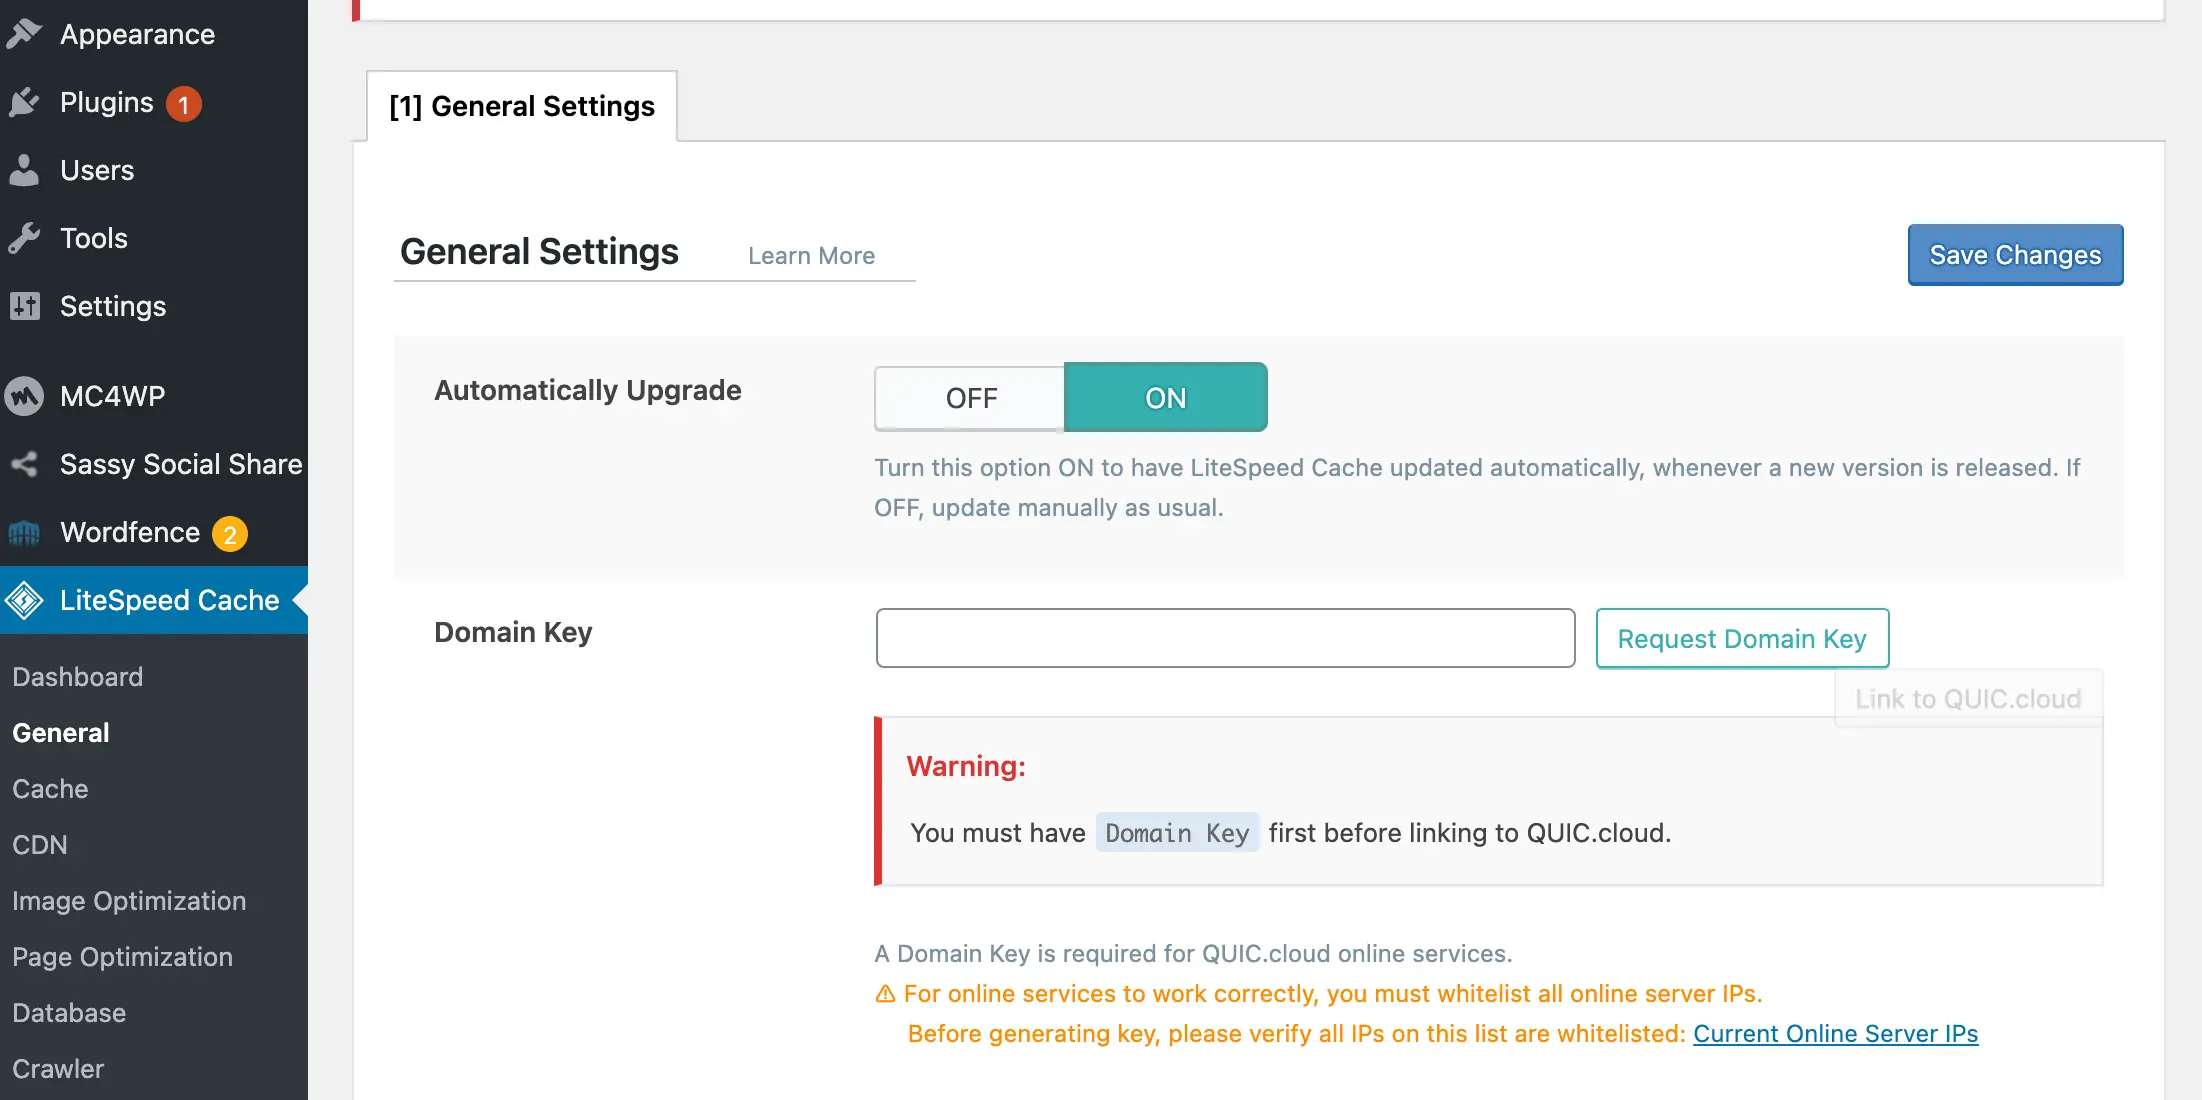2202x1100 pixels.
Task: Click the LiteSpeed Cache diamond icon
Action: click(x=24, y=600)
